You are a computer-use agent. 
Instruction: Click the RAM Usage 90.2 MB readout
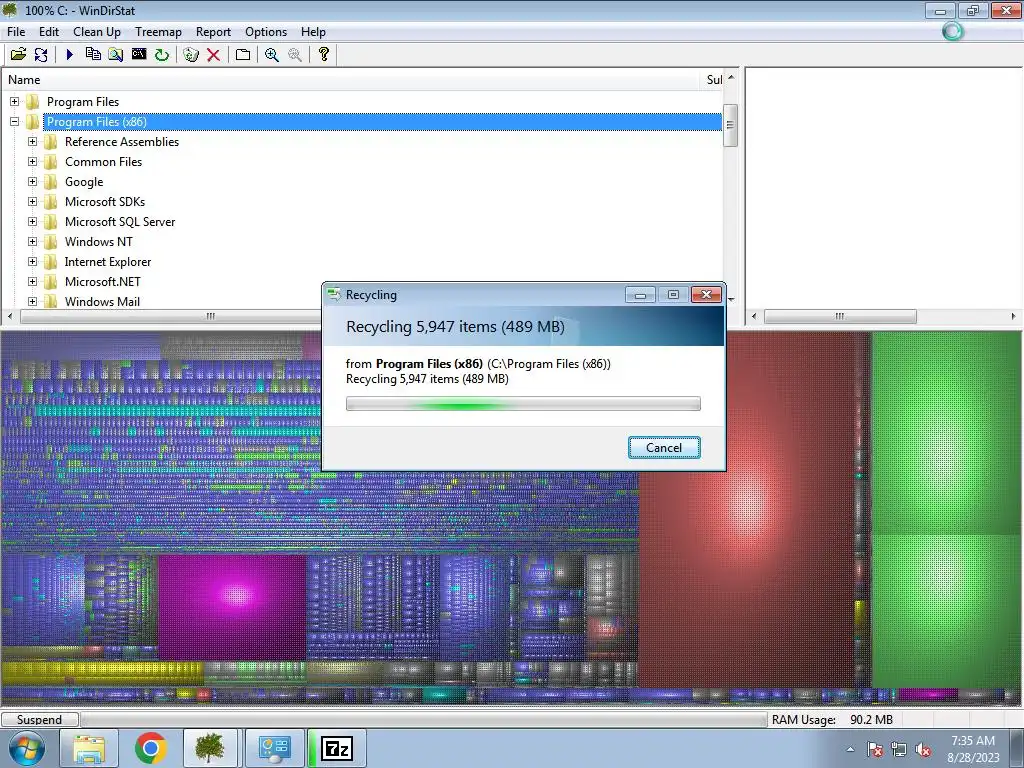pos(832,720)
